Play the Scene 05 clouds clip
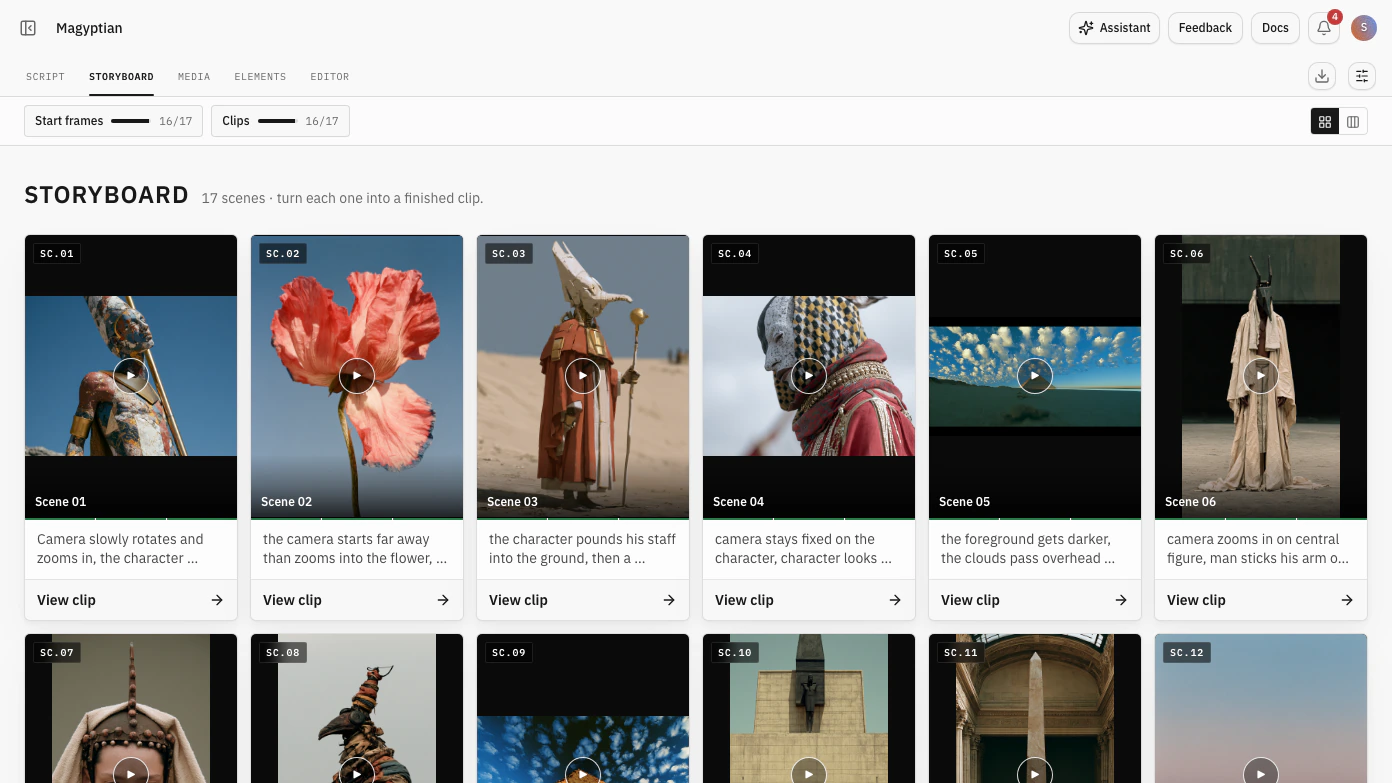The width and height of the screenshot is (1392, 783). coord(1035,376)
